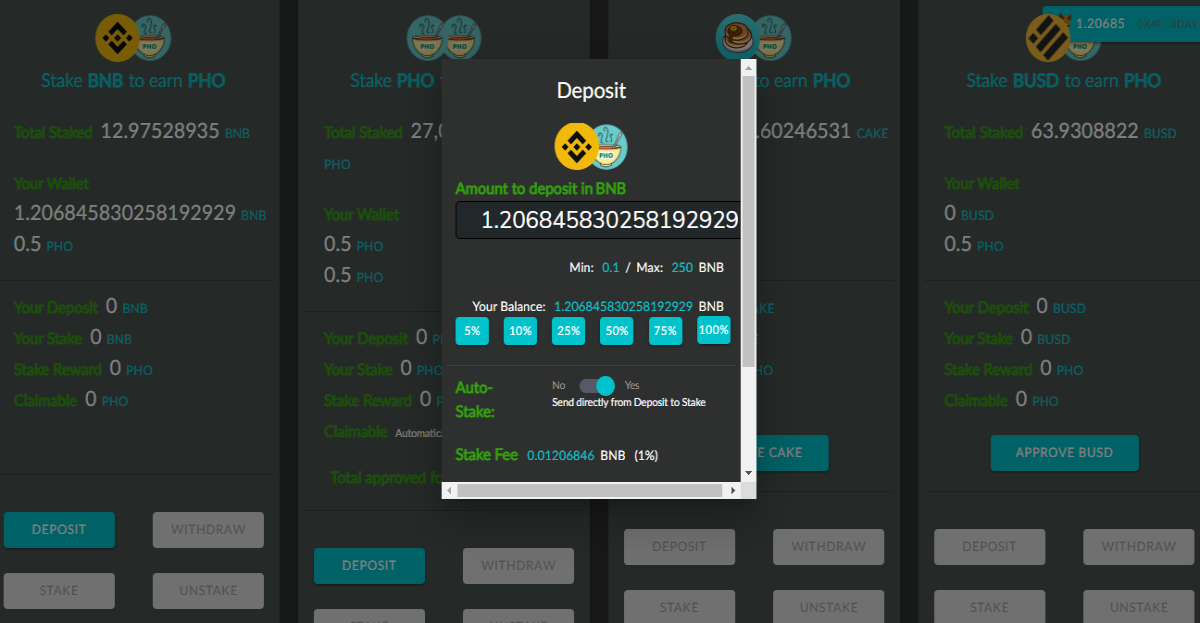1200x623 pixels.
Task: Click 'Stake BUSD to earn PHO' heading
Action: coord(1063,81)
